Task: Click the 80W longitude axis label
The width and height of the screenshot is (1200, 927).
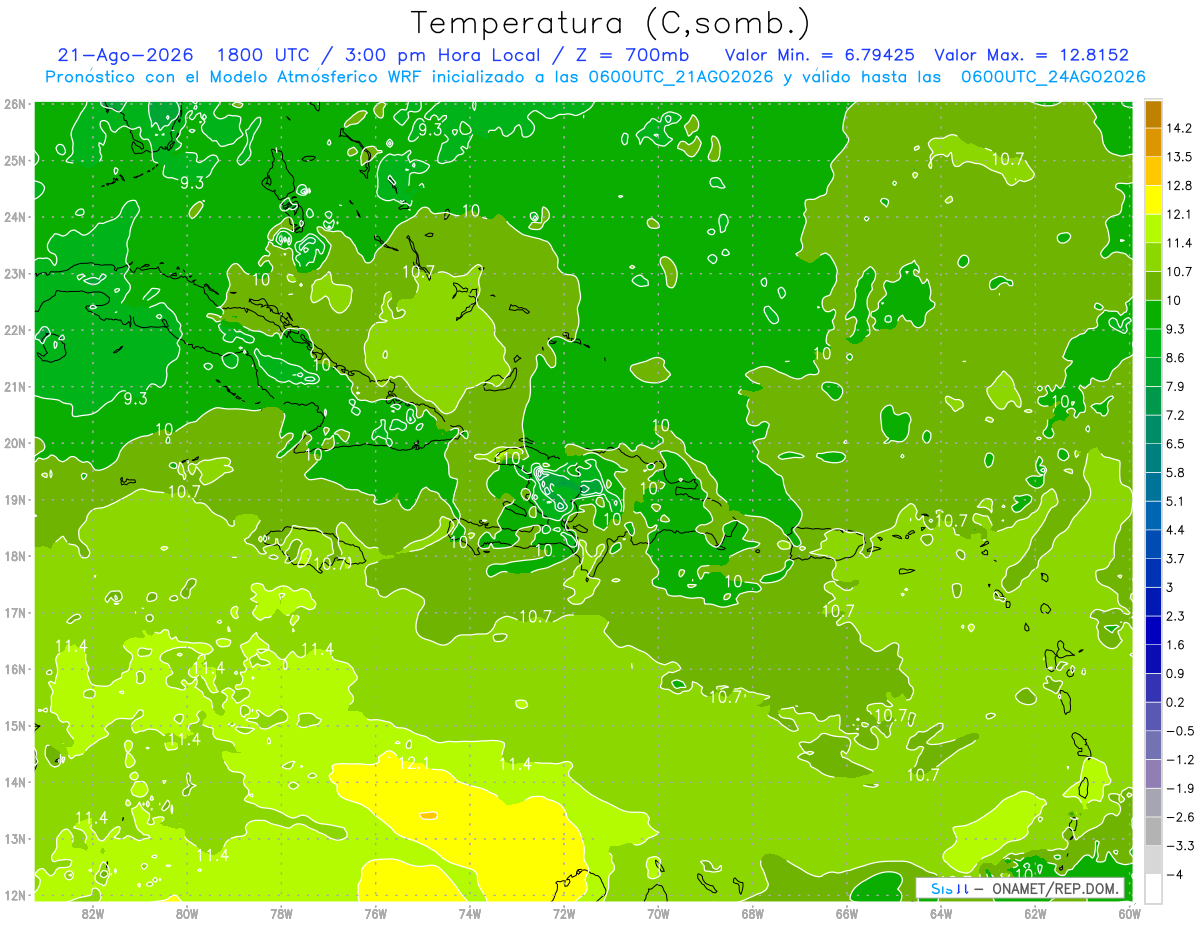Action: point(186,913)
